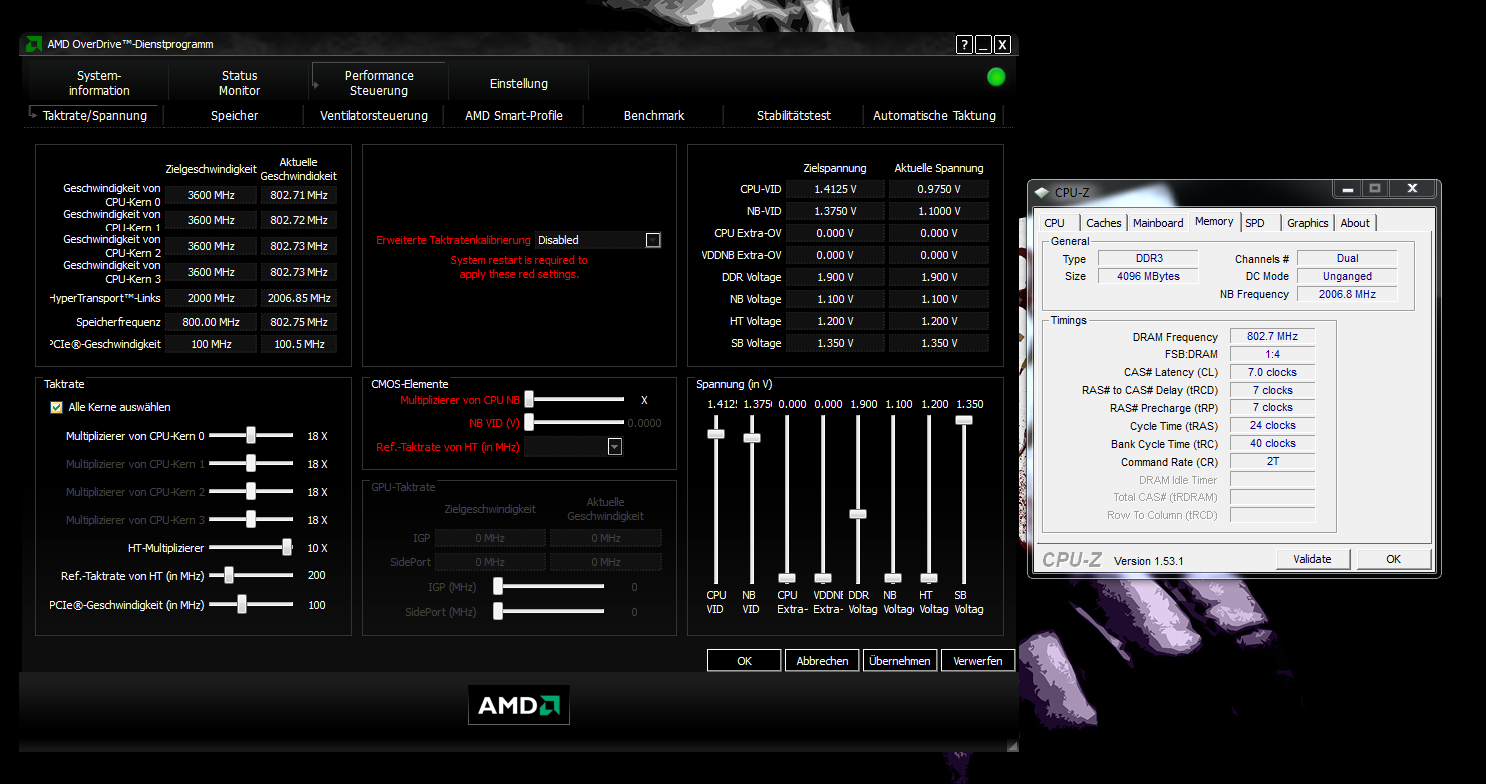Click the HT-Multiplizierer slider handle
This screenshot has width=1486, height=784.
287,547
